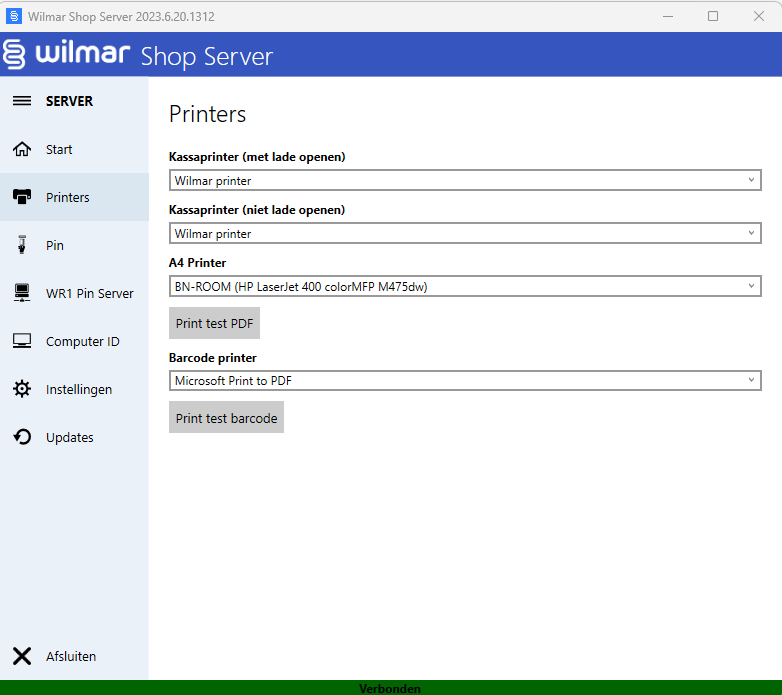The width and height of the screenshot is (782, 695).
Task: Open Kassaprinter (niet lade openen) dropdown arrow
Action: 751,233
